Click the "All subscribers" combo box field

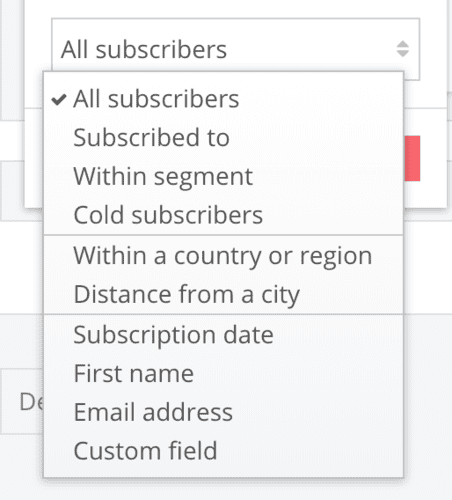coord(235,49)
